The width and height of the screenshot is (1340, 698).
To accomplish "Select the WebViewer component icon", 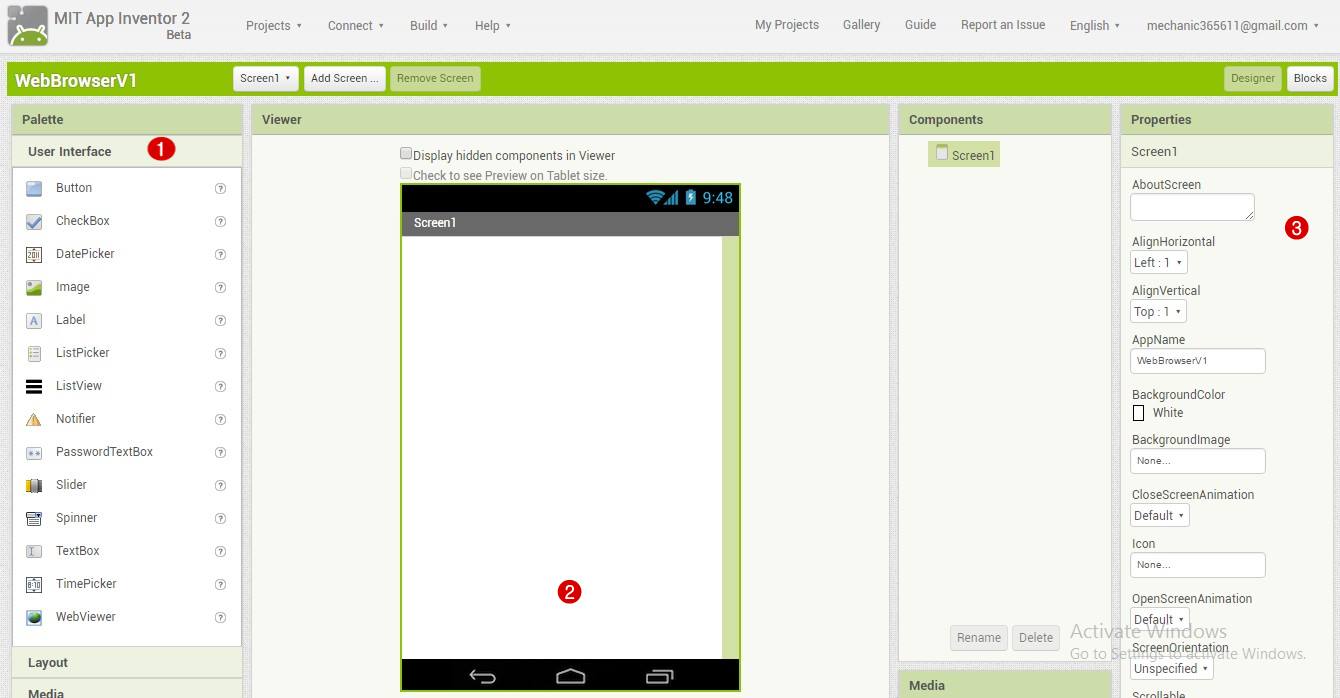I will [34, 617].
